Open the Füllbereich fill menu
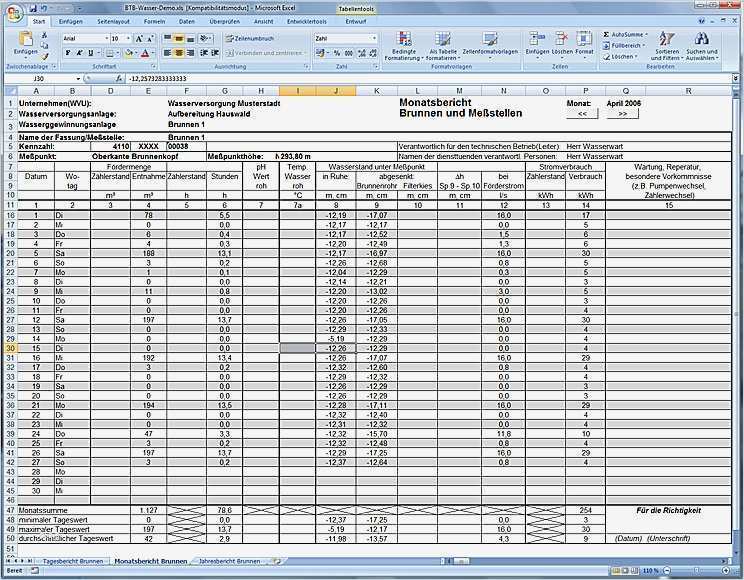Image resolution: width=744 pixels, height=580 pixels. click(624, 46)
